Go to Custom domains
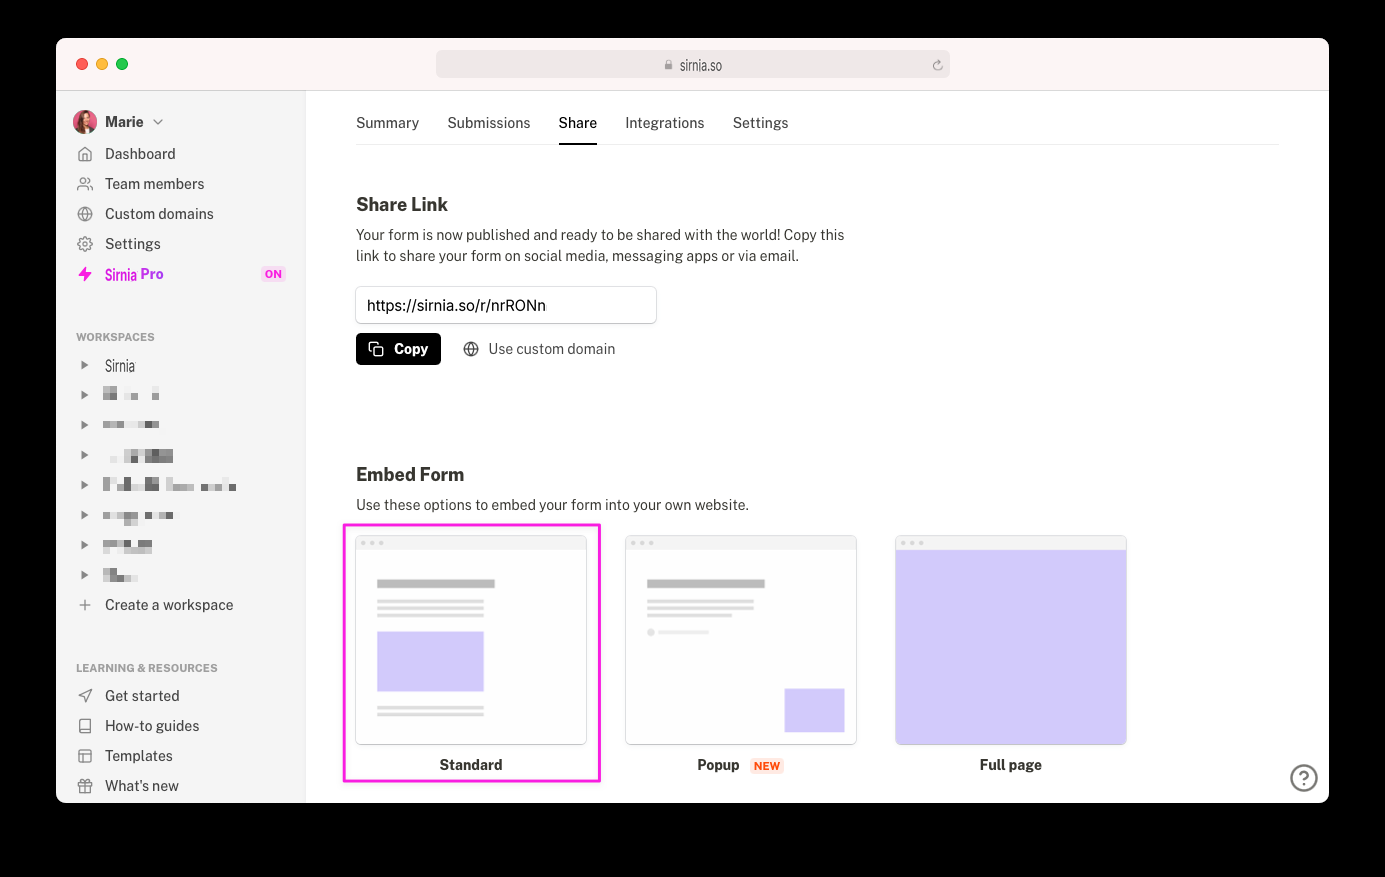Viewport: 1385px width, 877px height. 159,214
